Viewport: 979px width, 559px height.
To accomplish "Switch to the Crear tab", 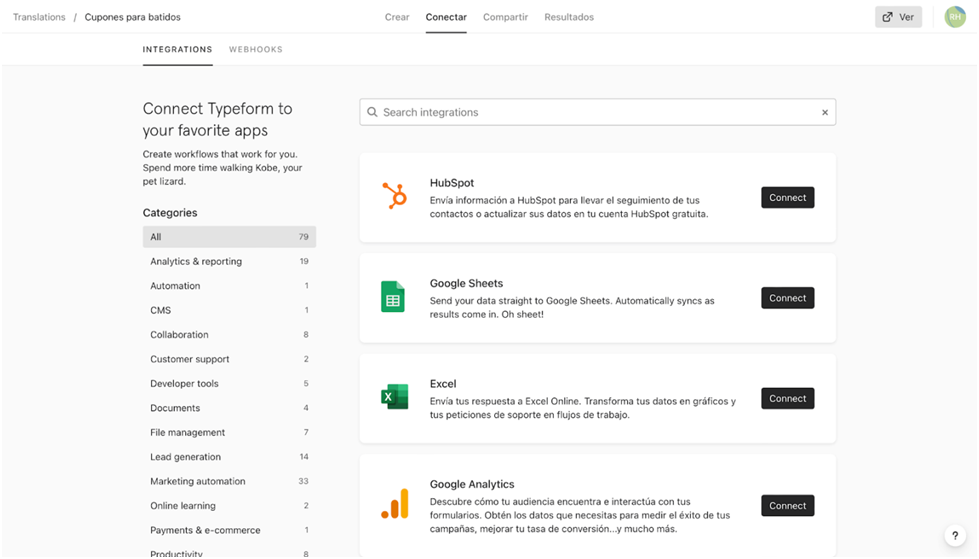I will 397,17.
